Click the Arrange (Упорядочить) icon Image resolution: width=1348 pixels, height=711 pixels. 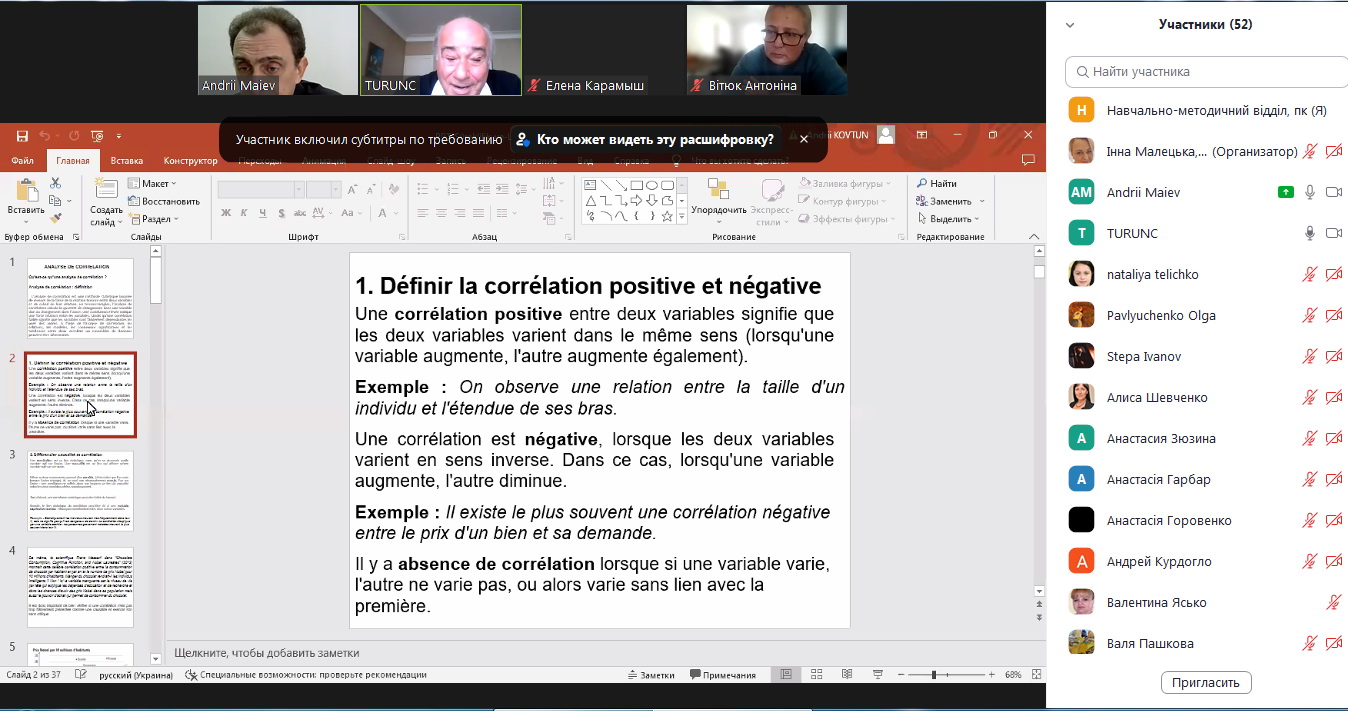pyautogui.click(x=718, y=196)
